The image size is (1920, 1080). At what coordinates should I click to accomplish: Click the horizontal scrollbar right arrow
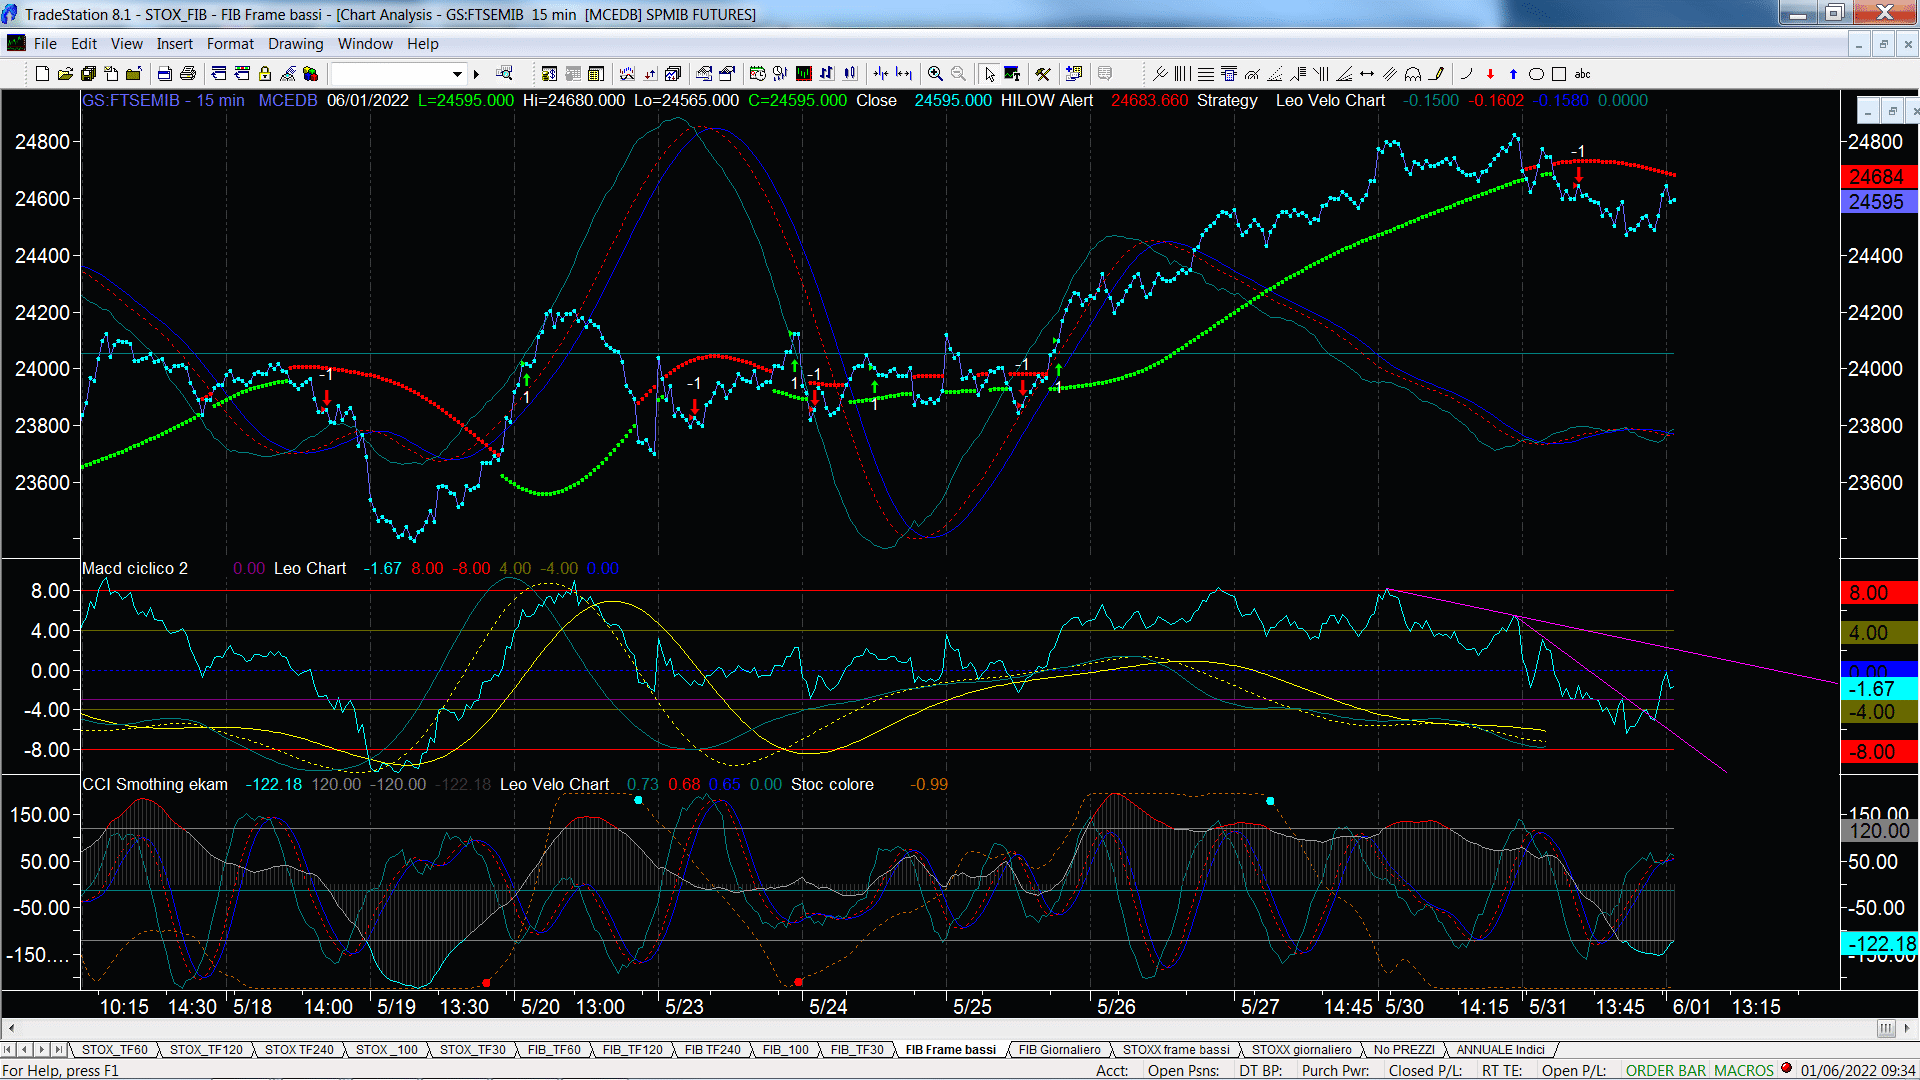(1907, 1028)
